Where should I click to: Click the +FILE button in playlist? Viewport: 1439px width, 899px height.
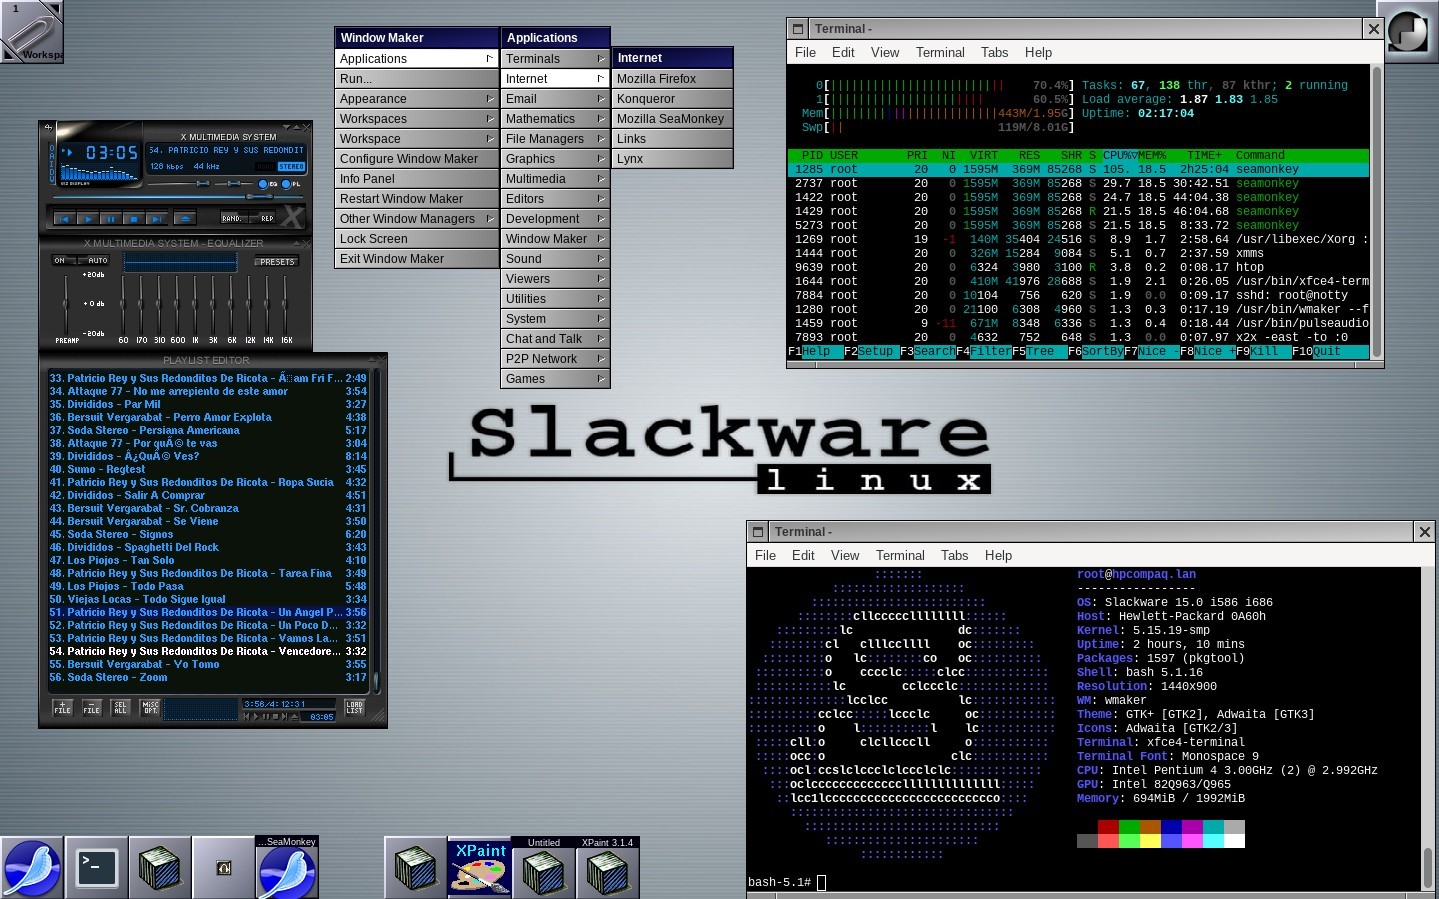tap(62, 708)
